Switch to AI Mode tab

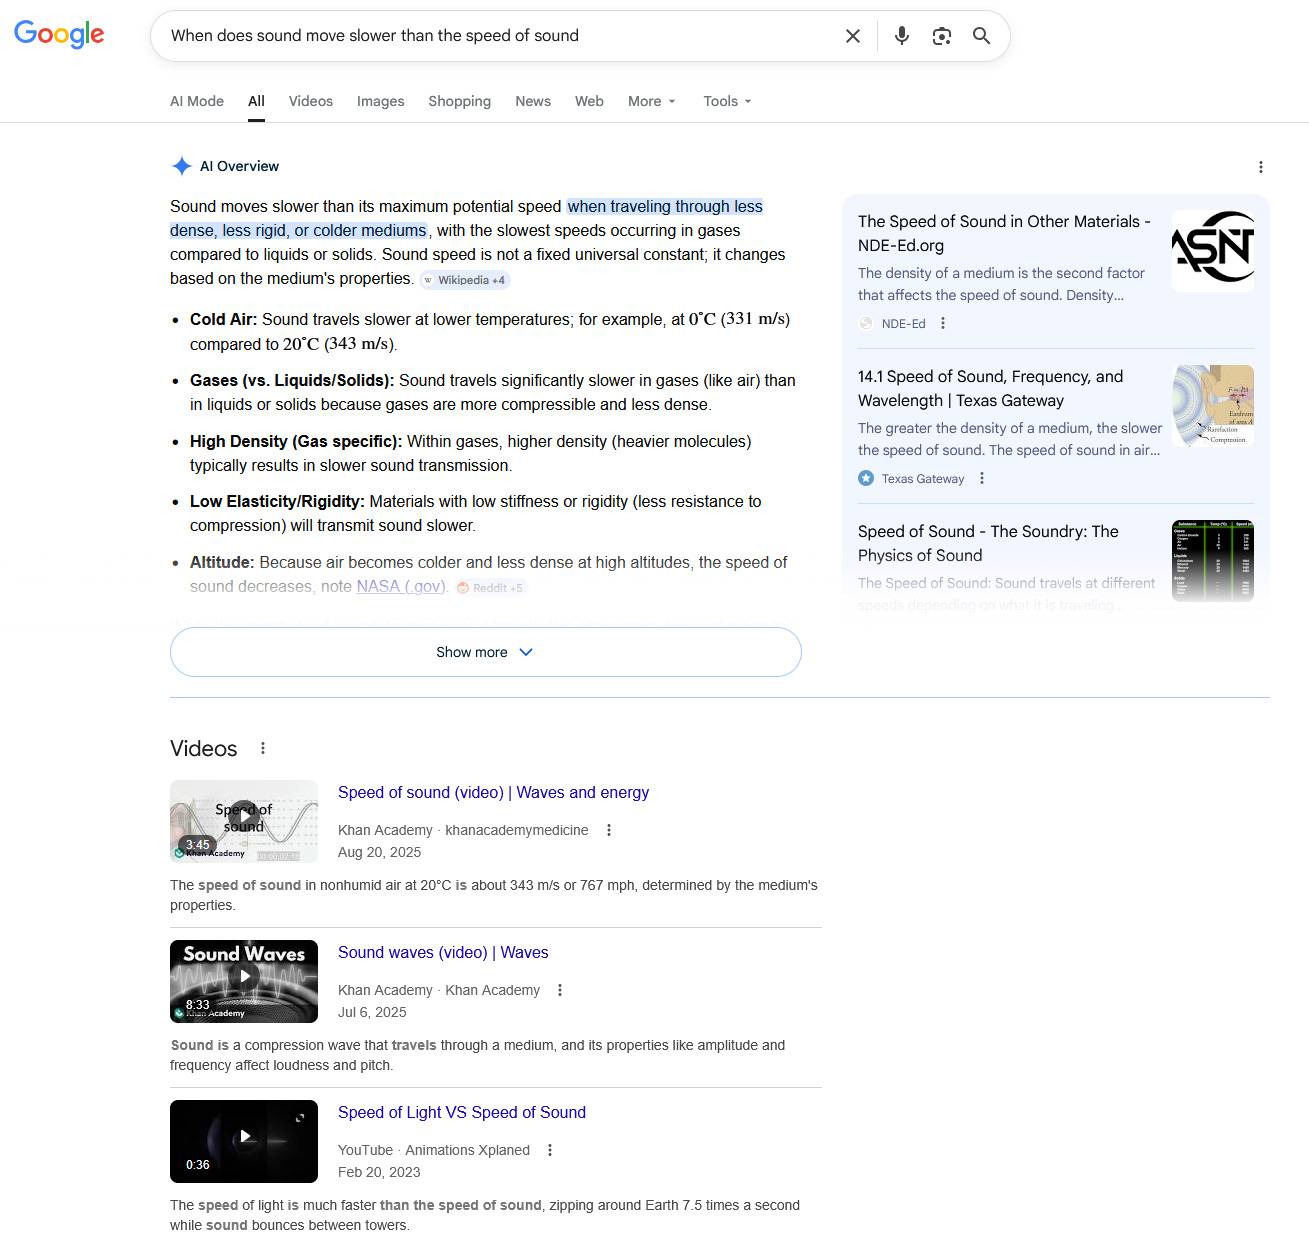tap(197, 101)
